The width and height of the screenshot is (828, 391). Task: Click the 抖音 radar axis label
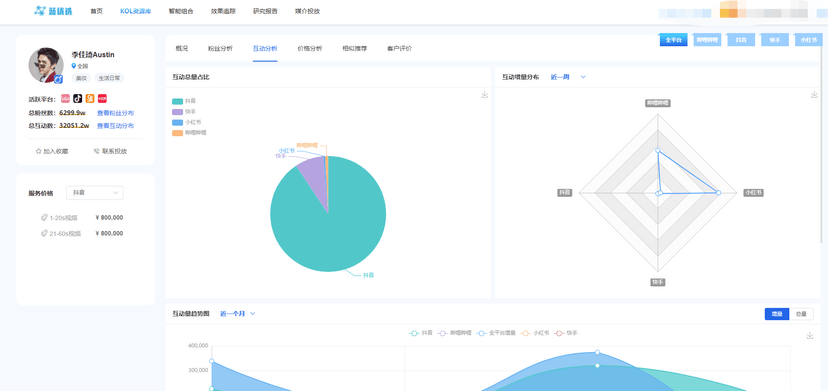[564, 193]
